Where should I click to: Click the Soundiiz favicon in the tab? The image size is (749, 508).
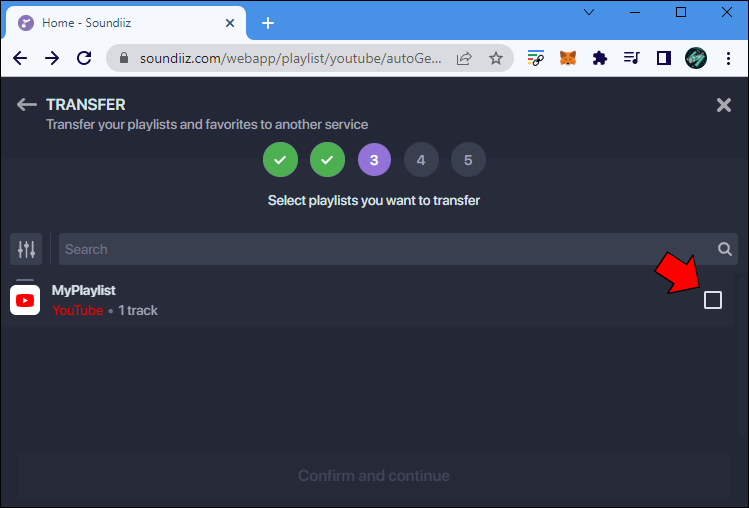26,23
